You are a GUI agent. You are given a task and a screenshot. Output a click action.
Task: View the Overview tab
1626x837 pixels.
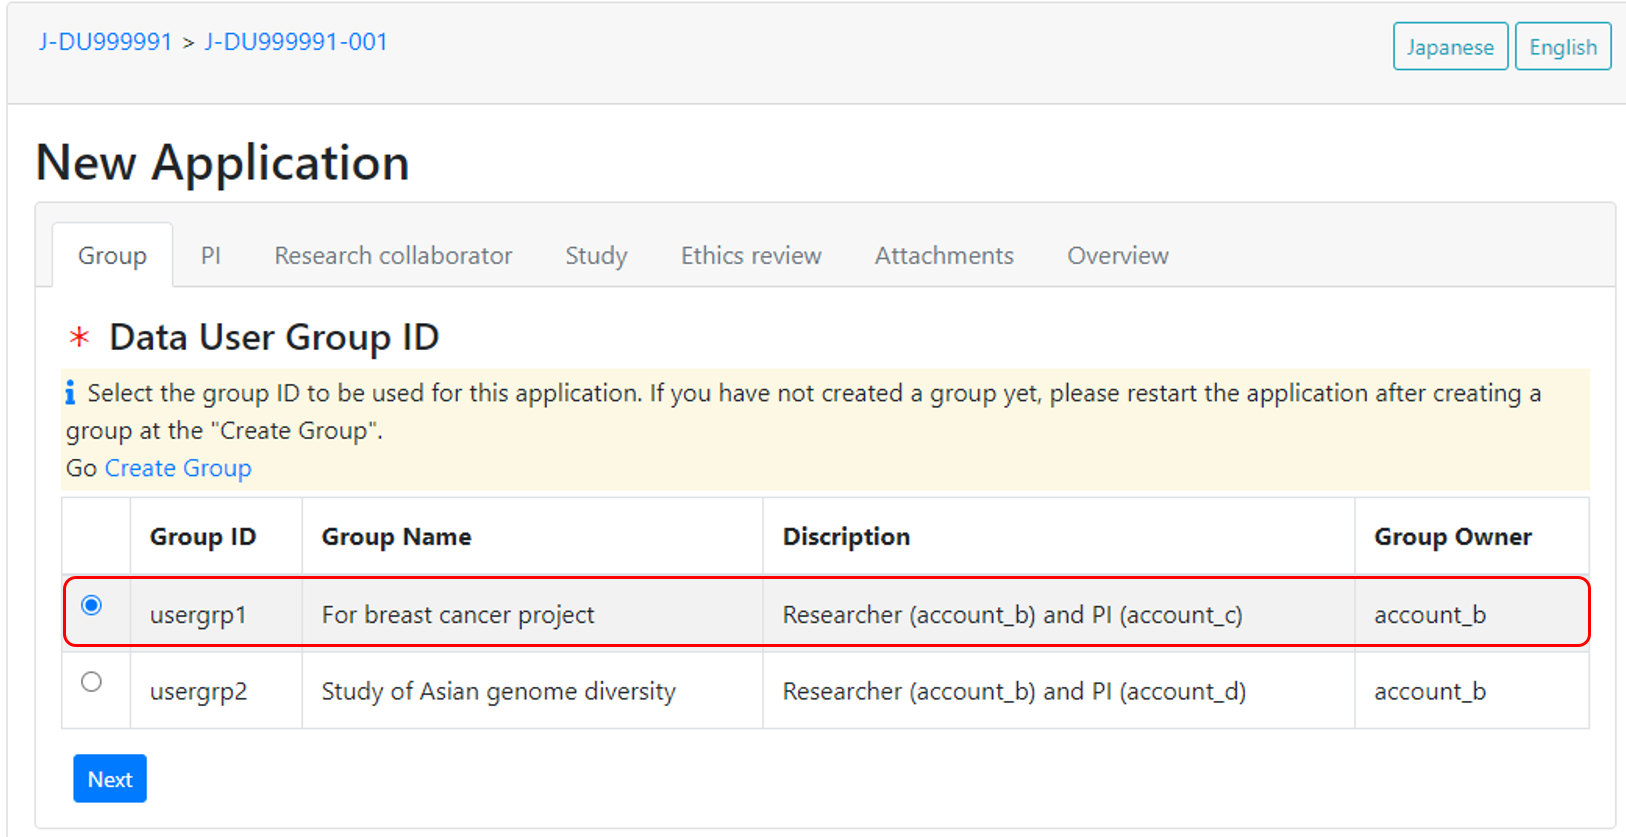click(1117, 256)
